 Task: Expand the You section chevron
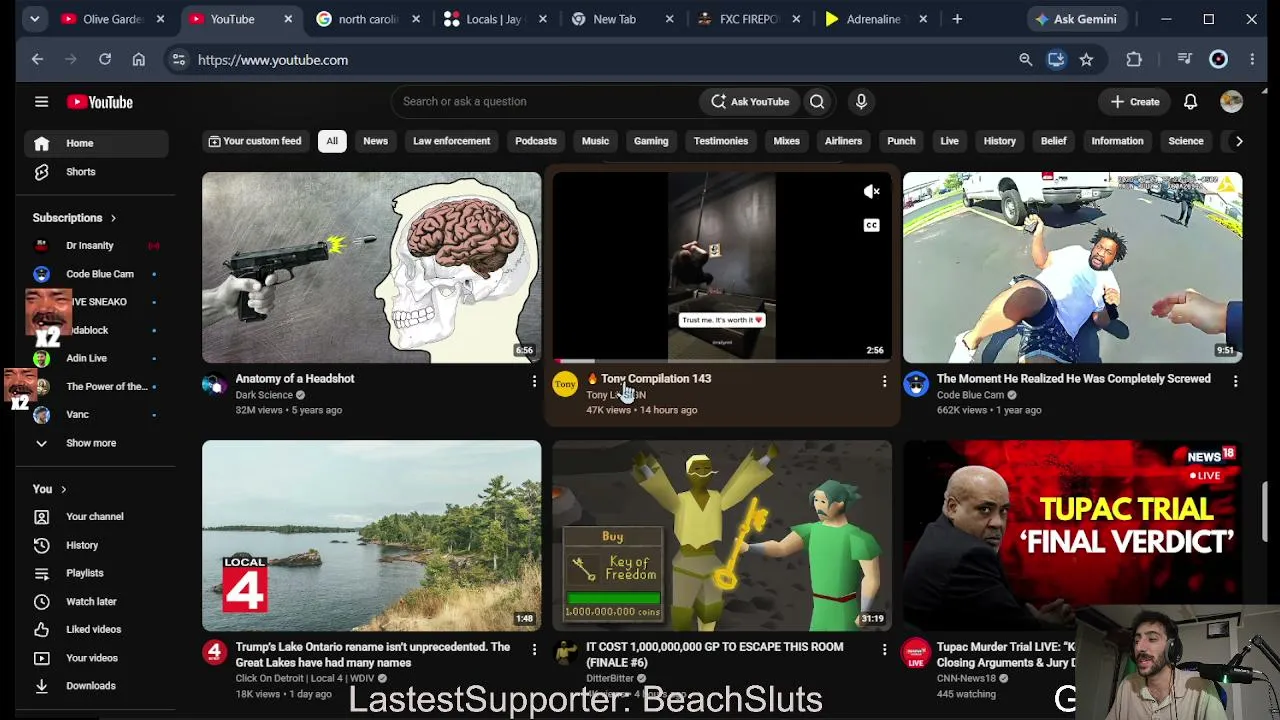[63, 490]
